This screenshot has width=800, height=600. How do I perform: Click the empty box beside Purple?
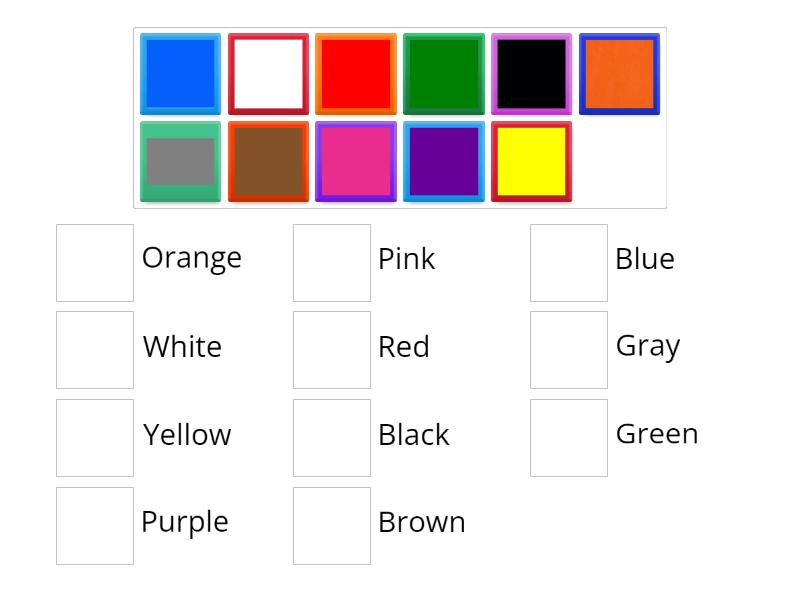(x=95, y=524)
